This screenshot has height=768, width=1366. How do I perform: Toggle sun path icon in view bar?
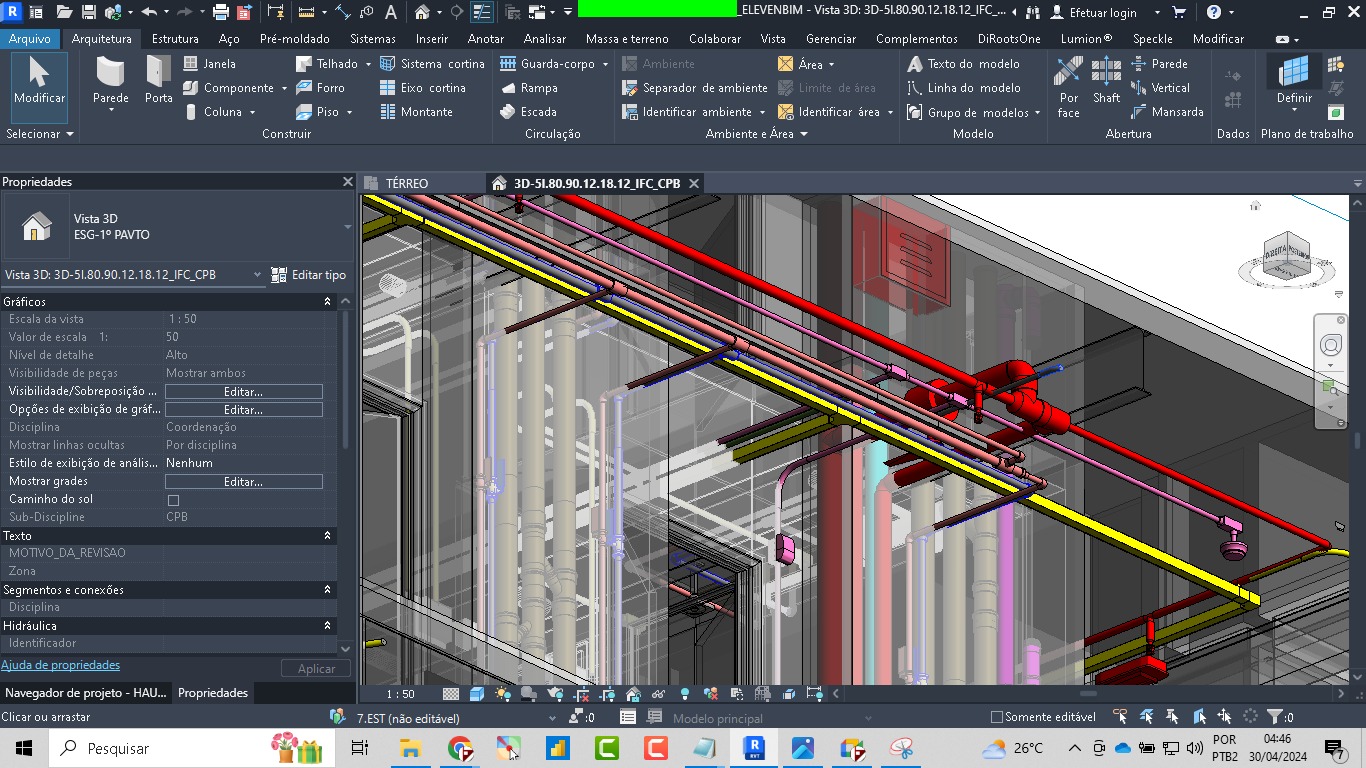tap(502, 694)
